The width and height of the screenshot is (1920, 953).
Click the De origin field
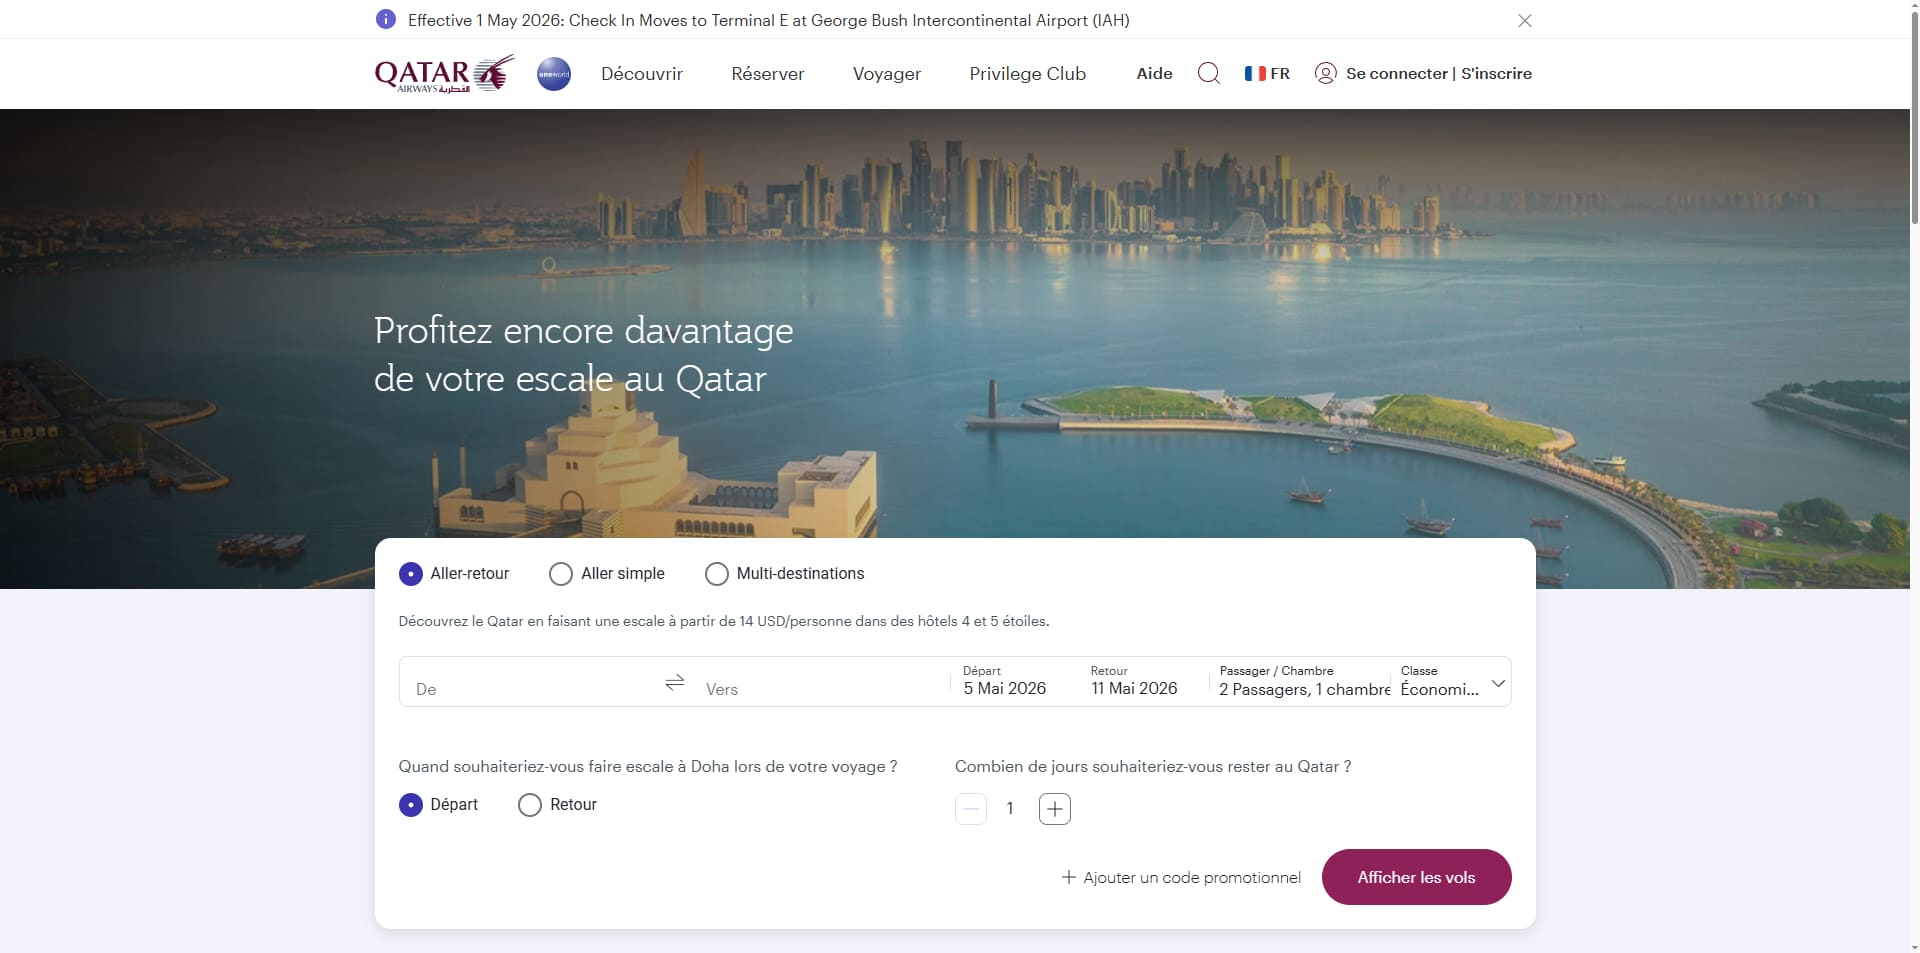click(x=530, y=682)
